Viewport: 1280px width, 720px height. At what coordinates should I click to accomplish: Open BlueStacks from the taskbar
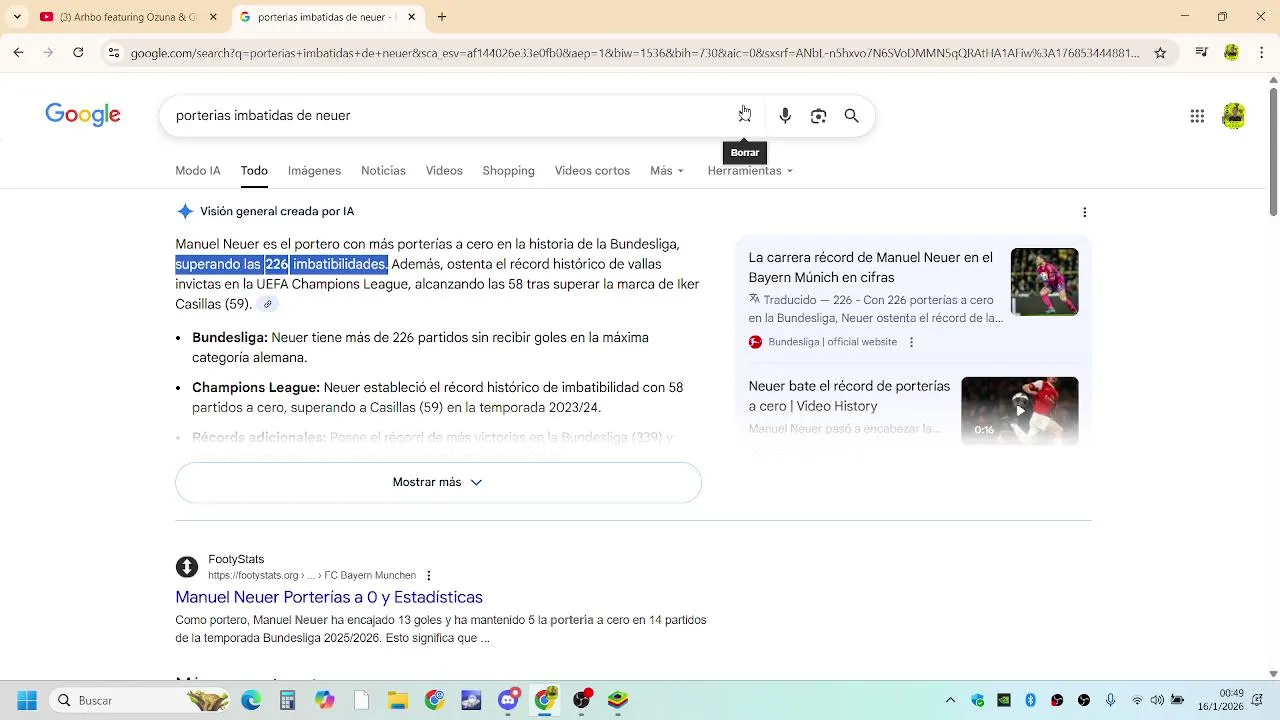618,701
